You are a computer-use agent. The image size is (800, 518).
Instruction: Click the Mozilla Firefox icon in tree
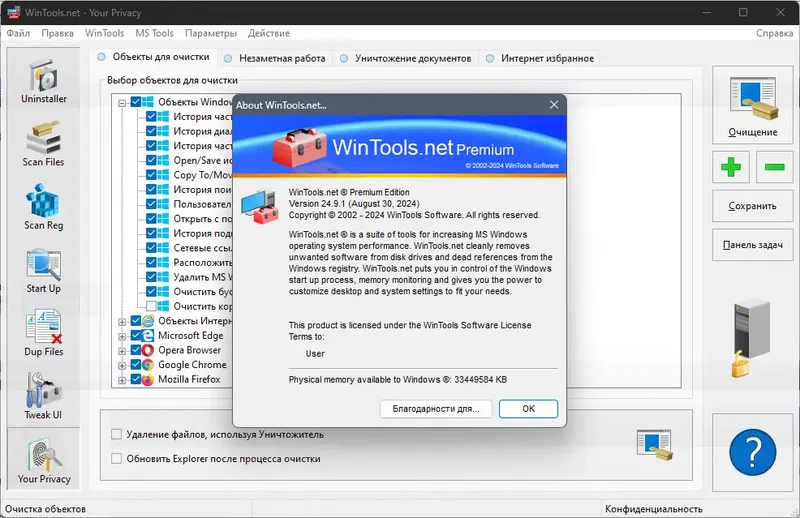(147, 379)
